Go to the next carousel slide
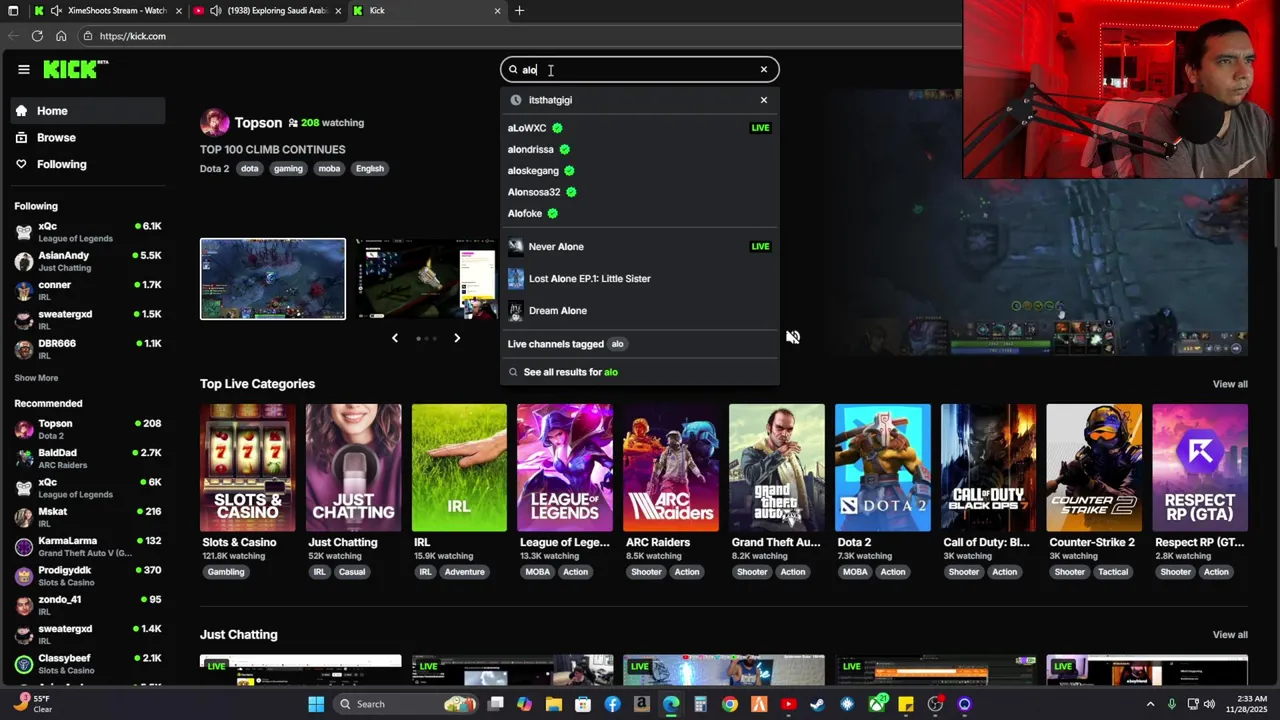 (457, 338)
